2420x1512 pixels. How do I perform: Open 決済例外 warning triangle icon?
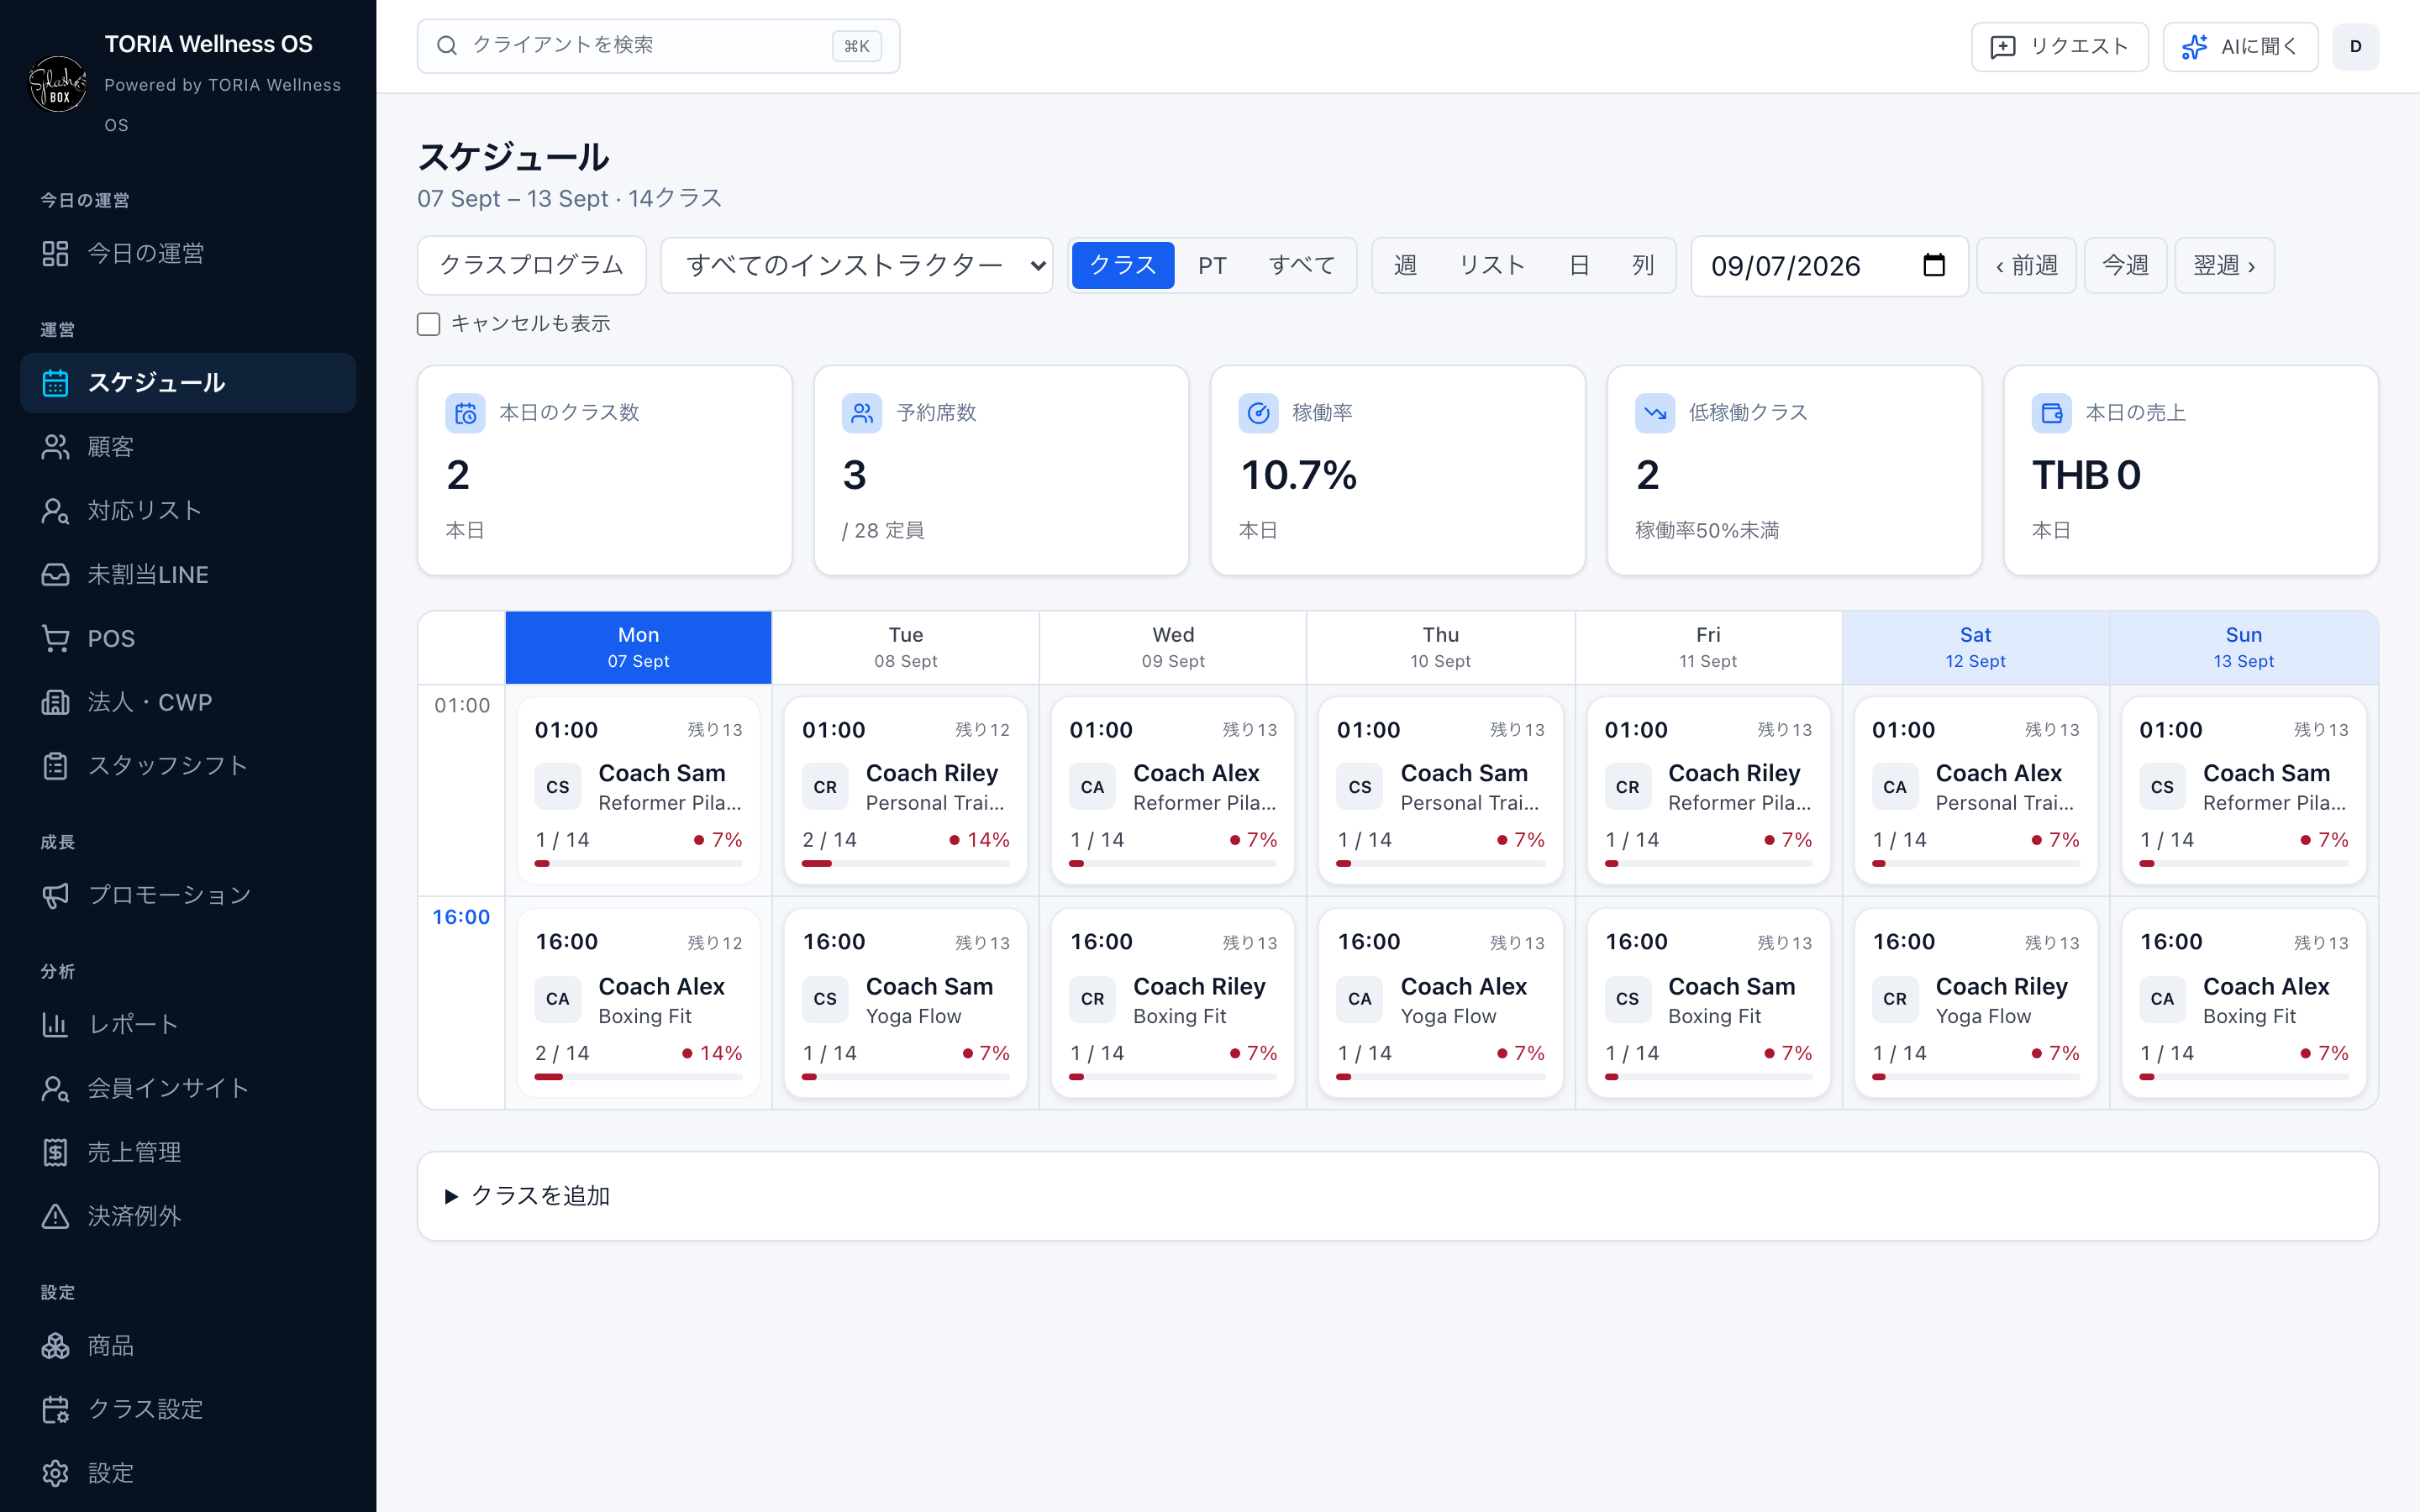point(55,1216)
